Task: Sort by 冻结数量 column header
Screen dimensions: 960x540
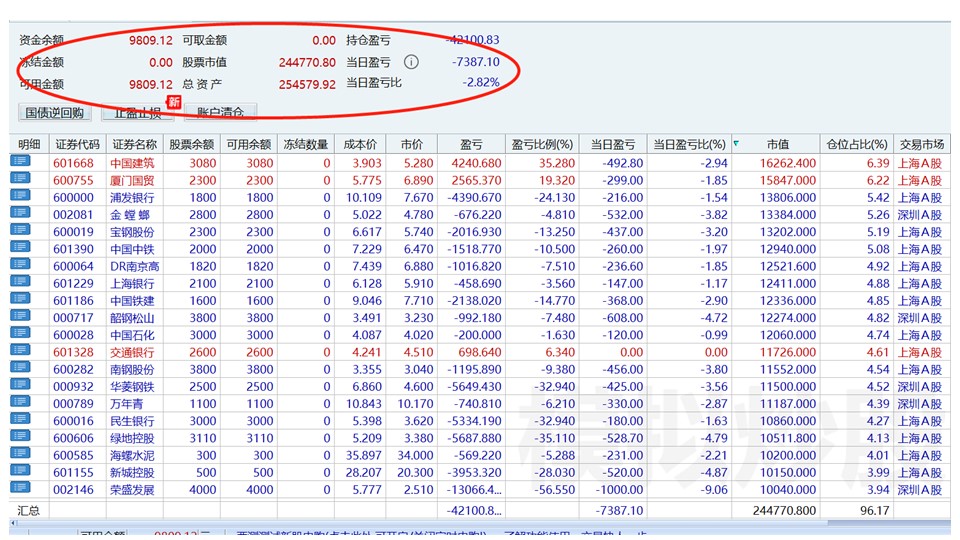Action: 306,144
